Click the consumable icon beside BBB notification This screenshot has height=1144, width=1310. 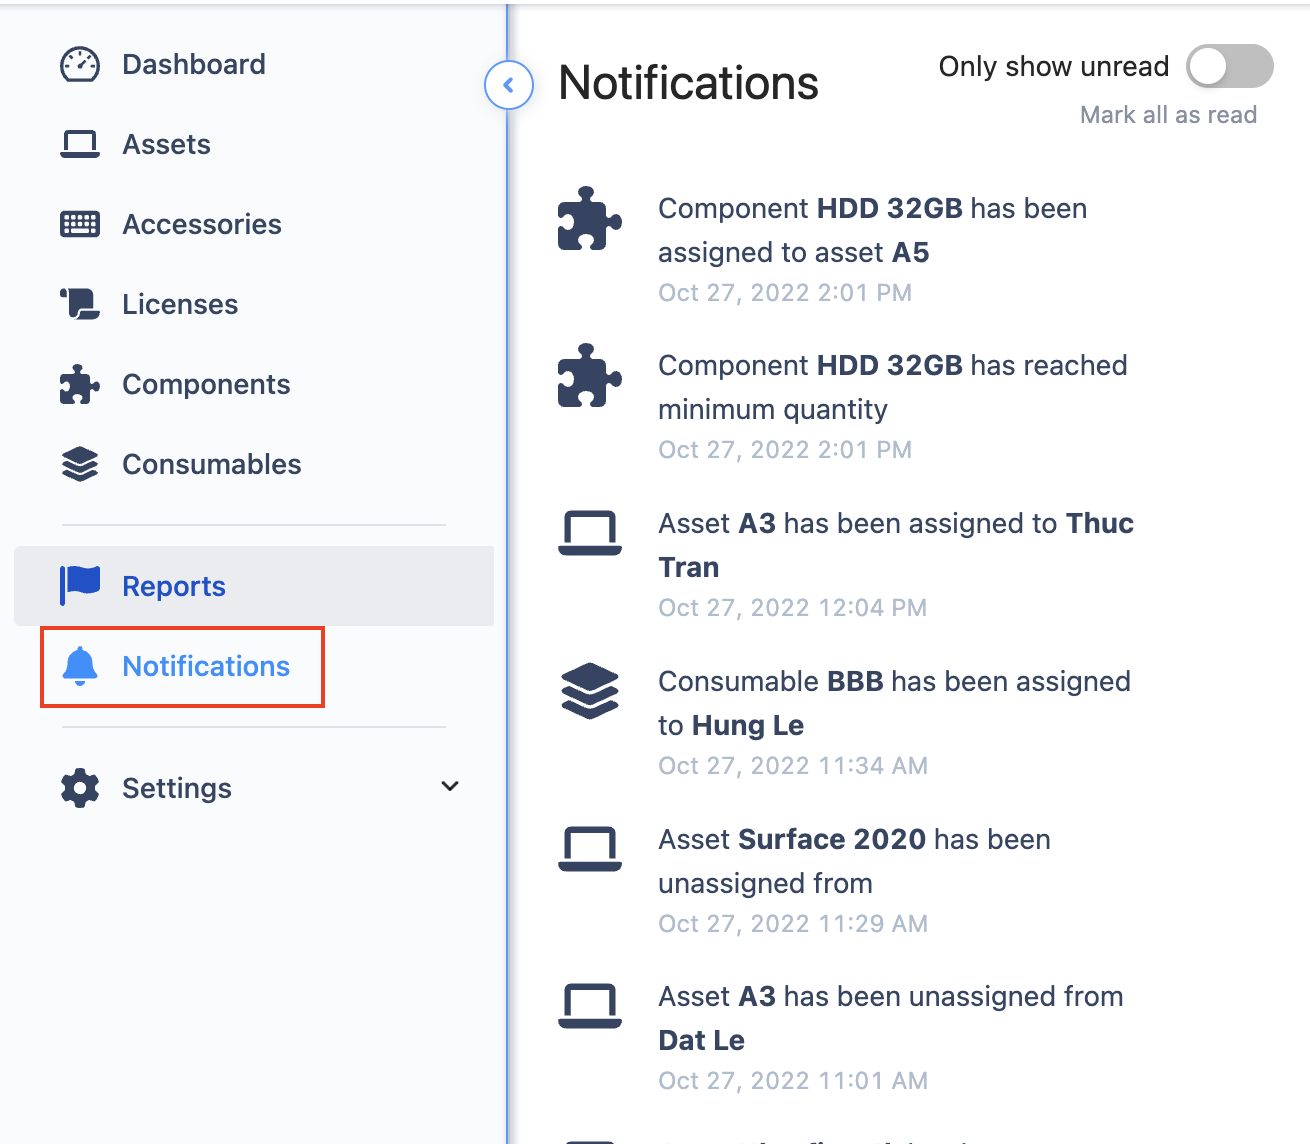pos(590,692)
